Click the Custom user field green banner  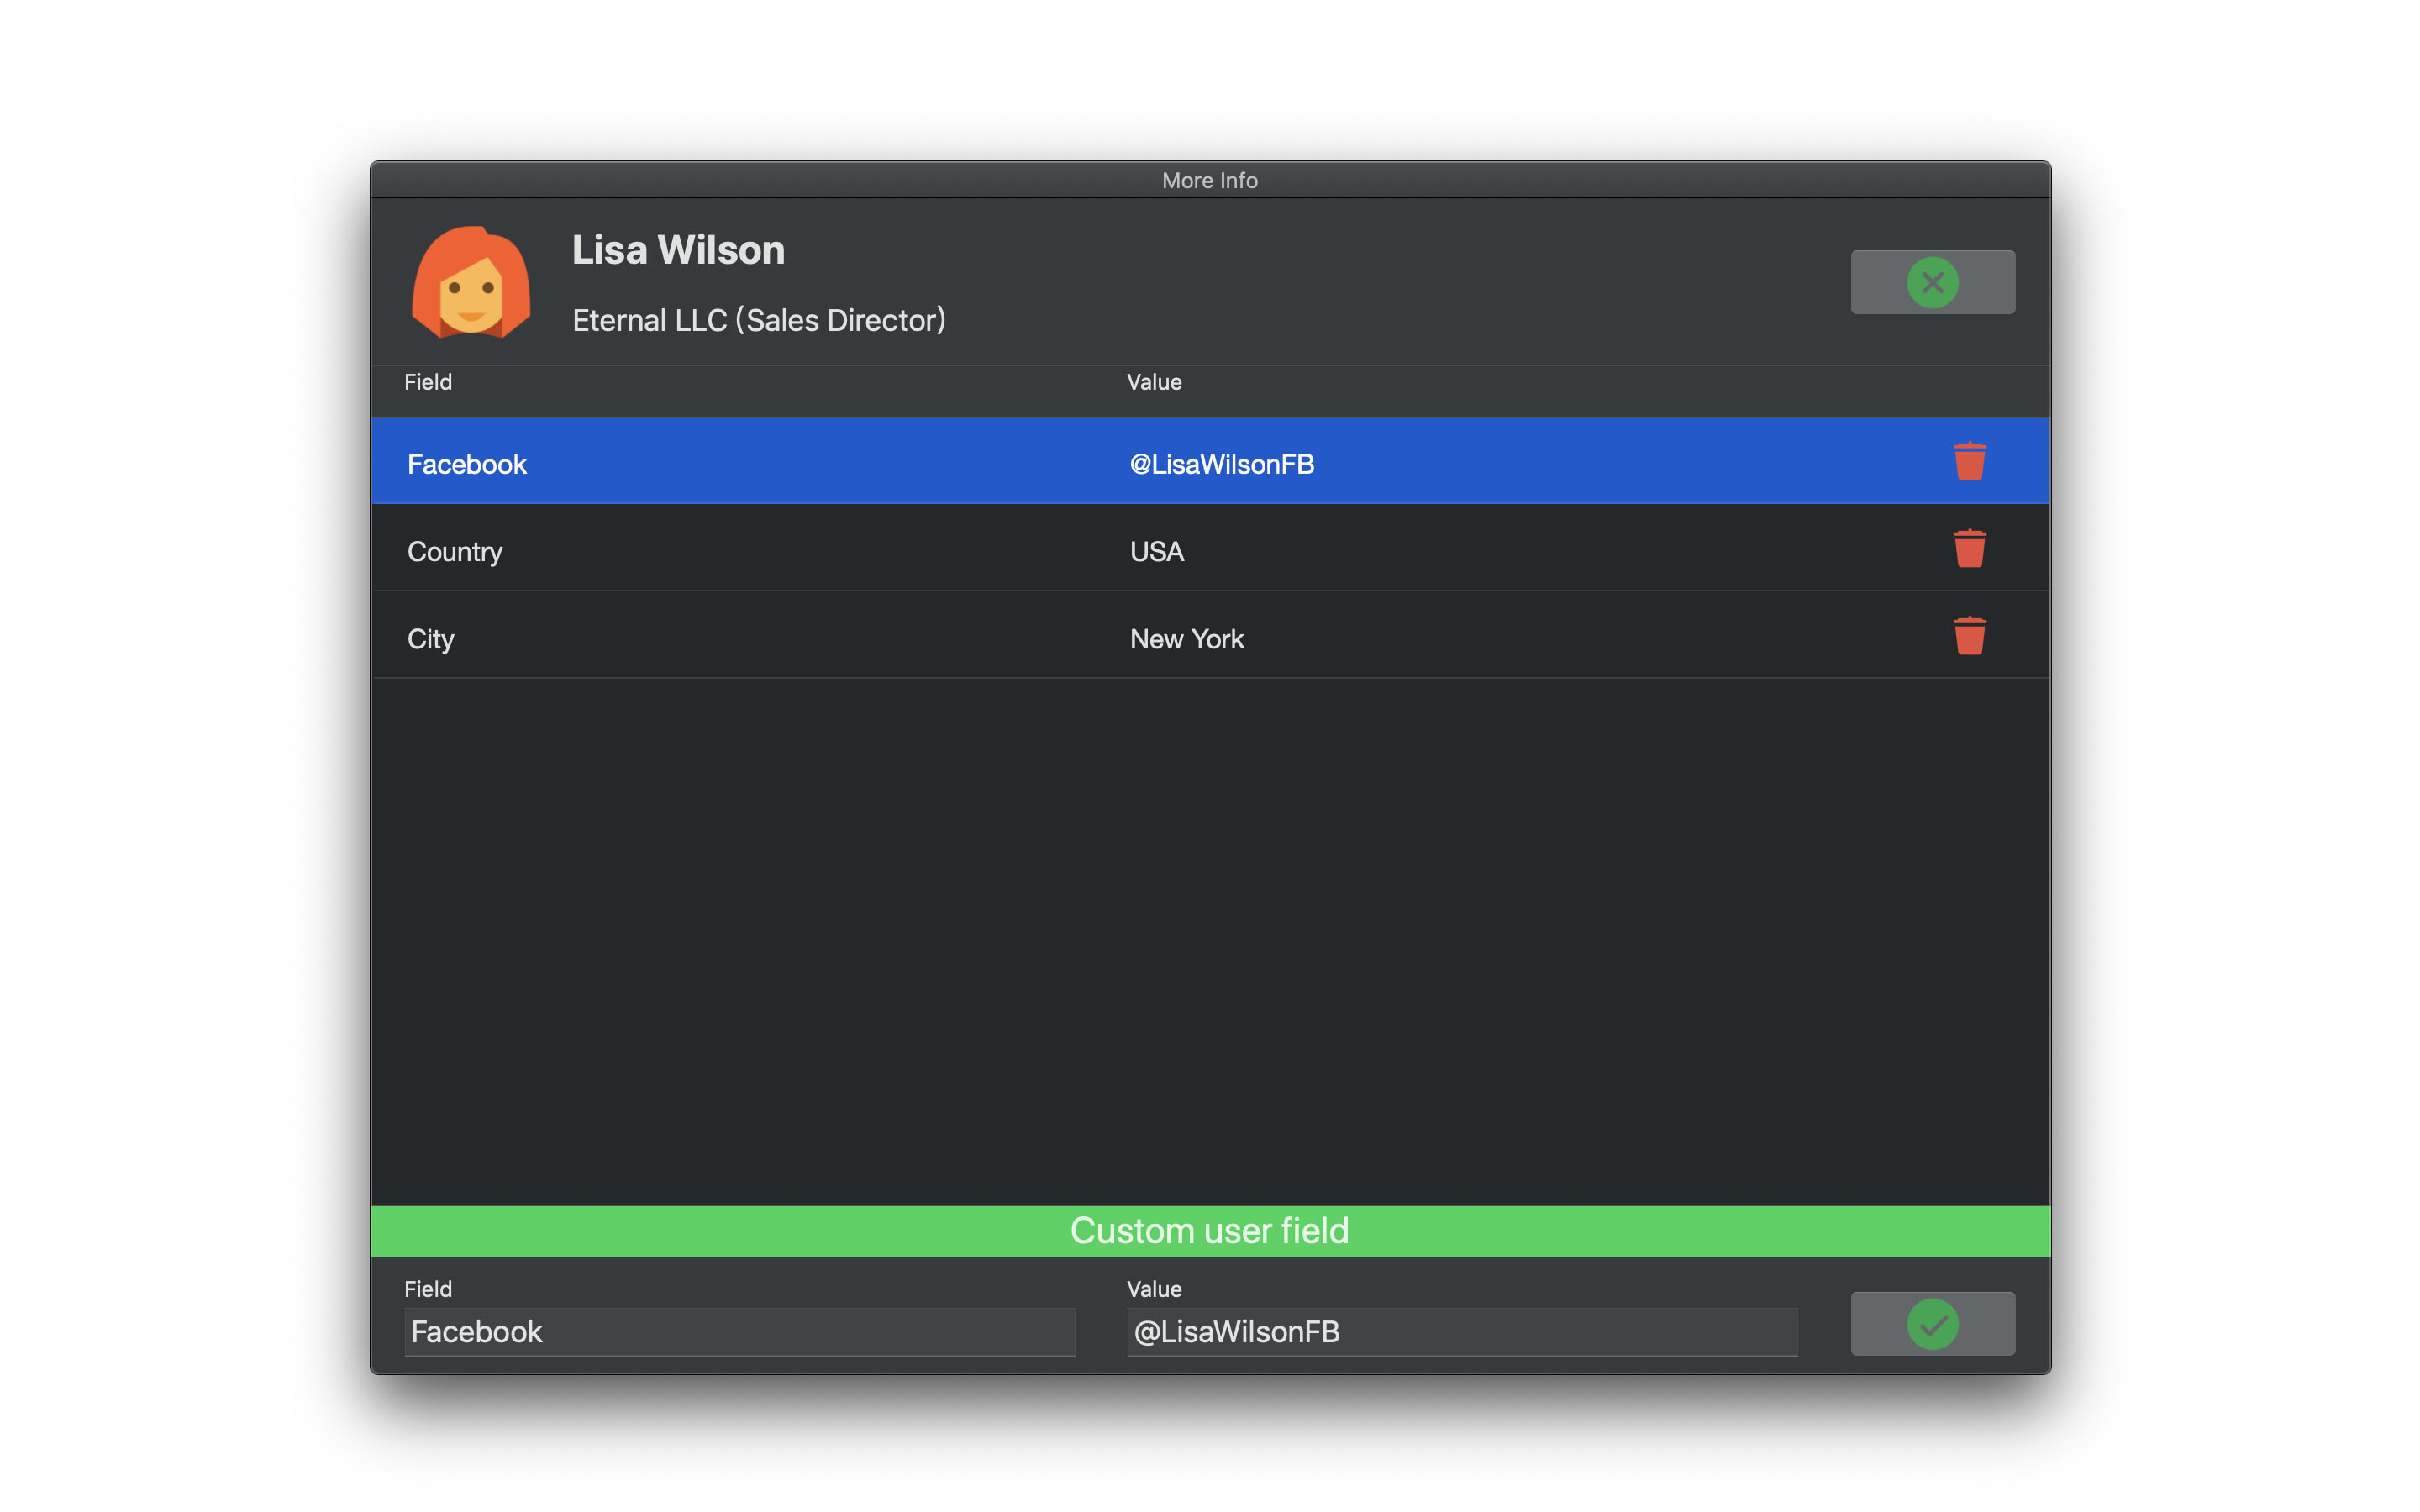click(x=1210, y=1230)
